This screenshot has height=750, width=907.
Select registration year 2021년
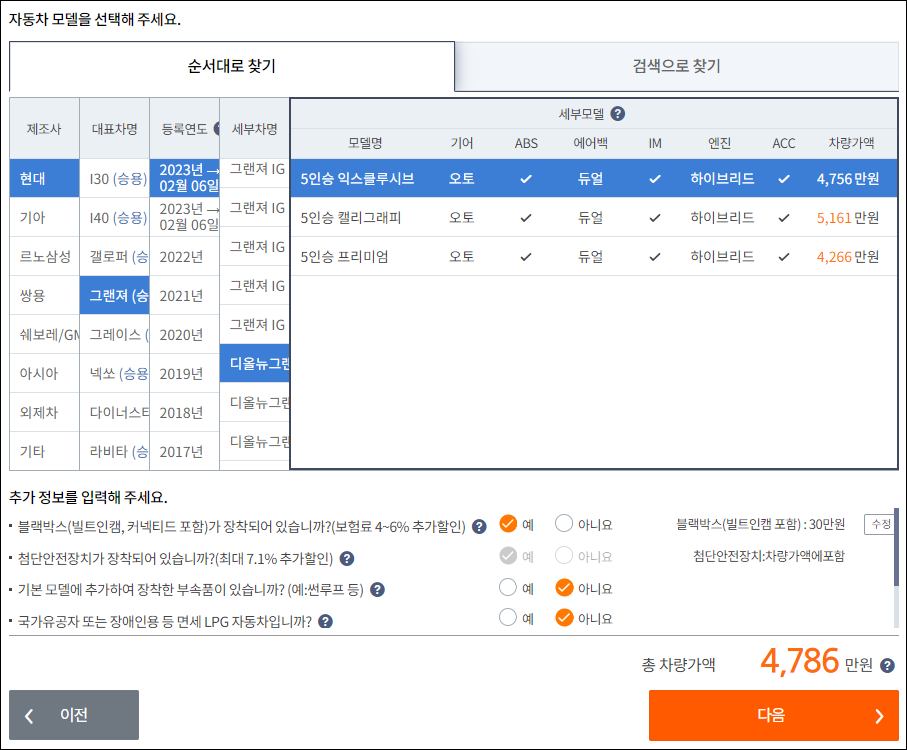point(185,295)
